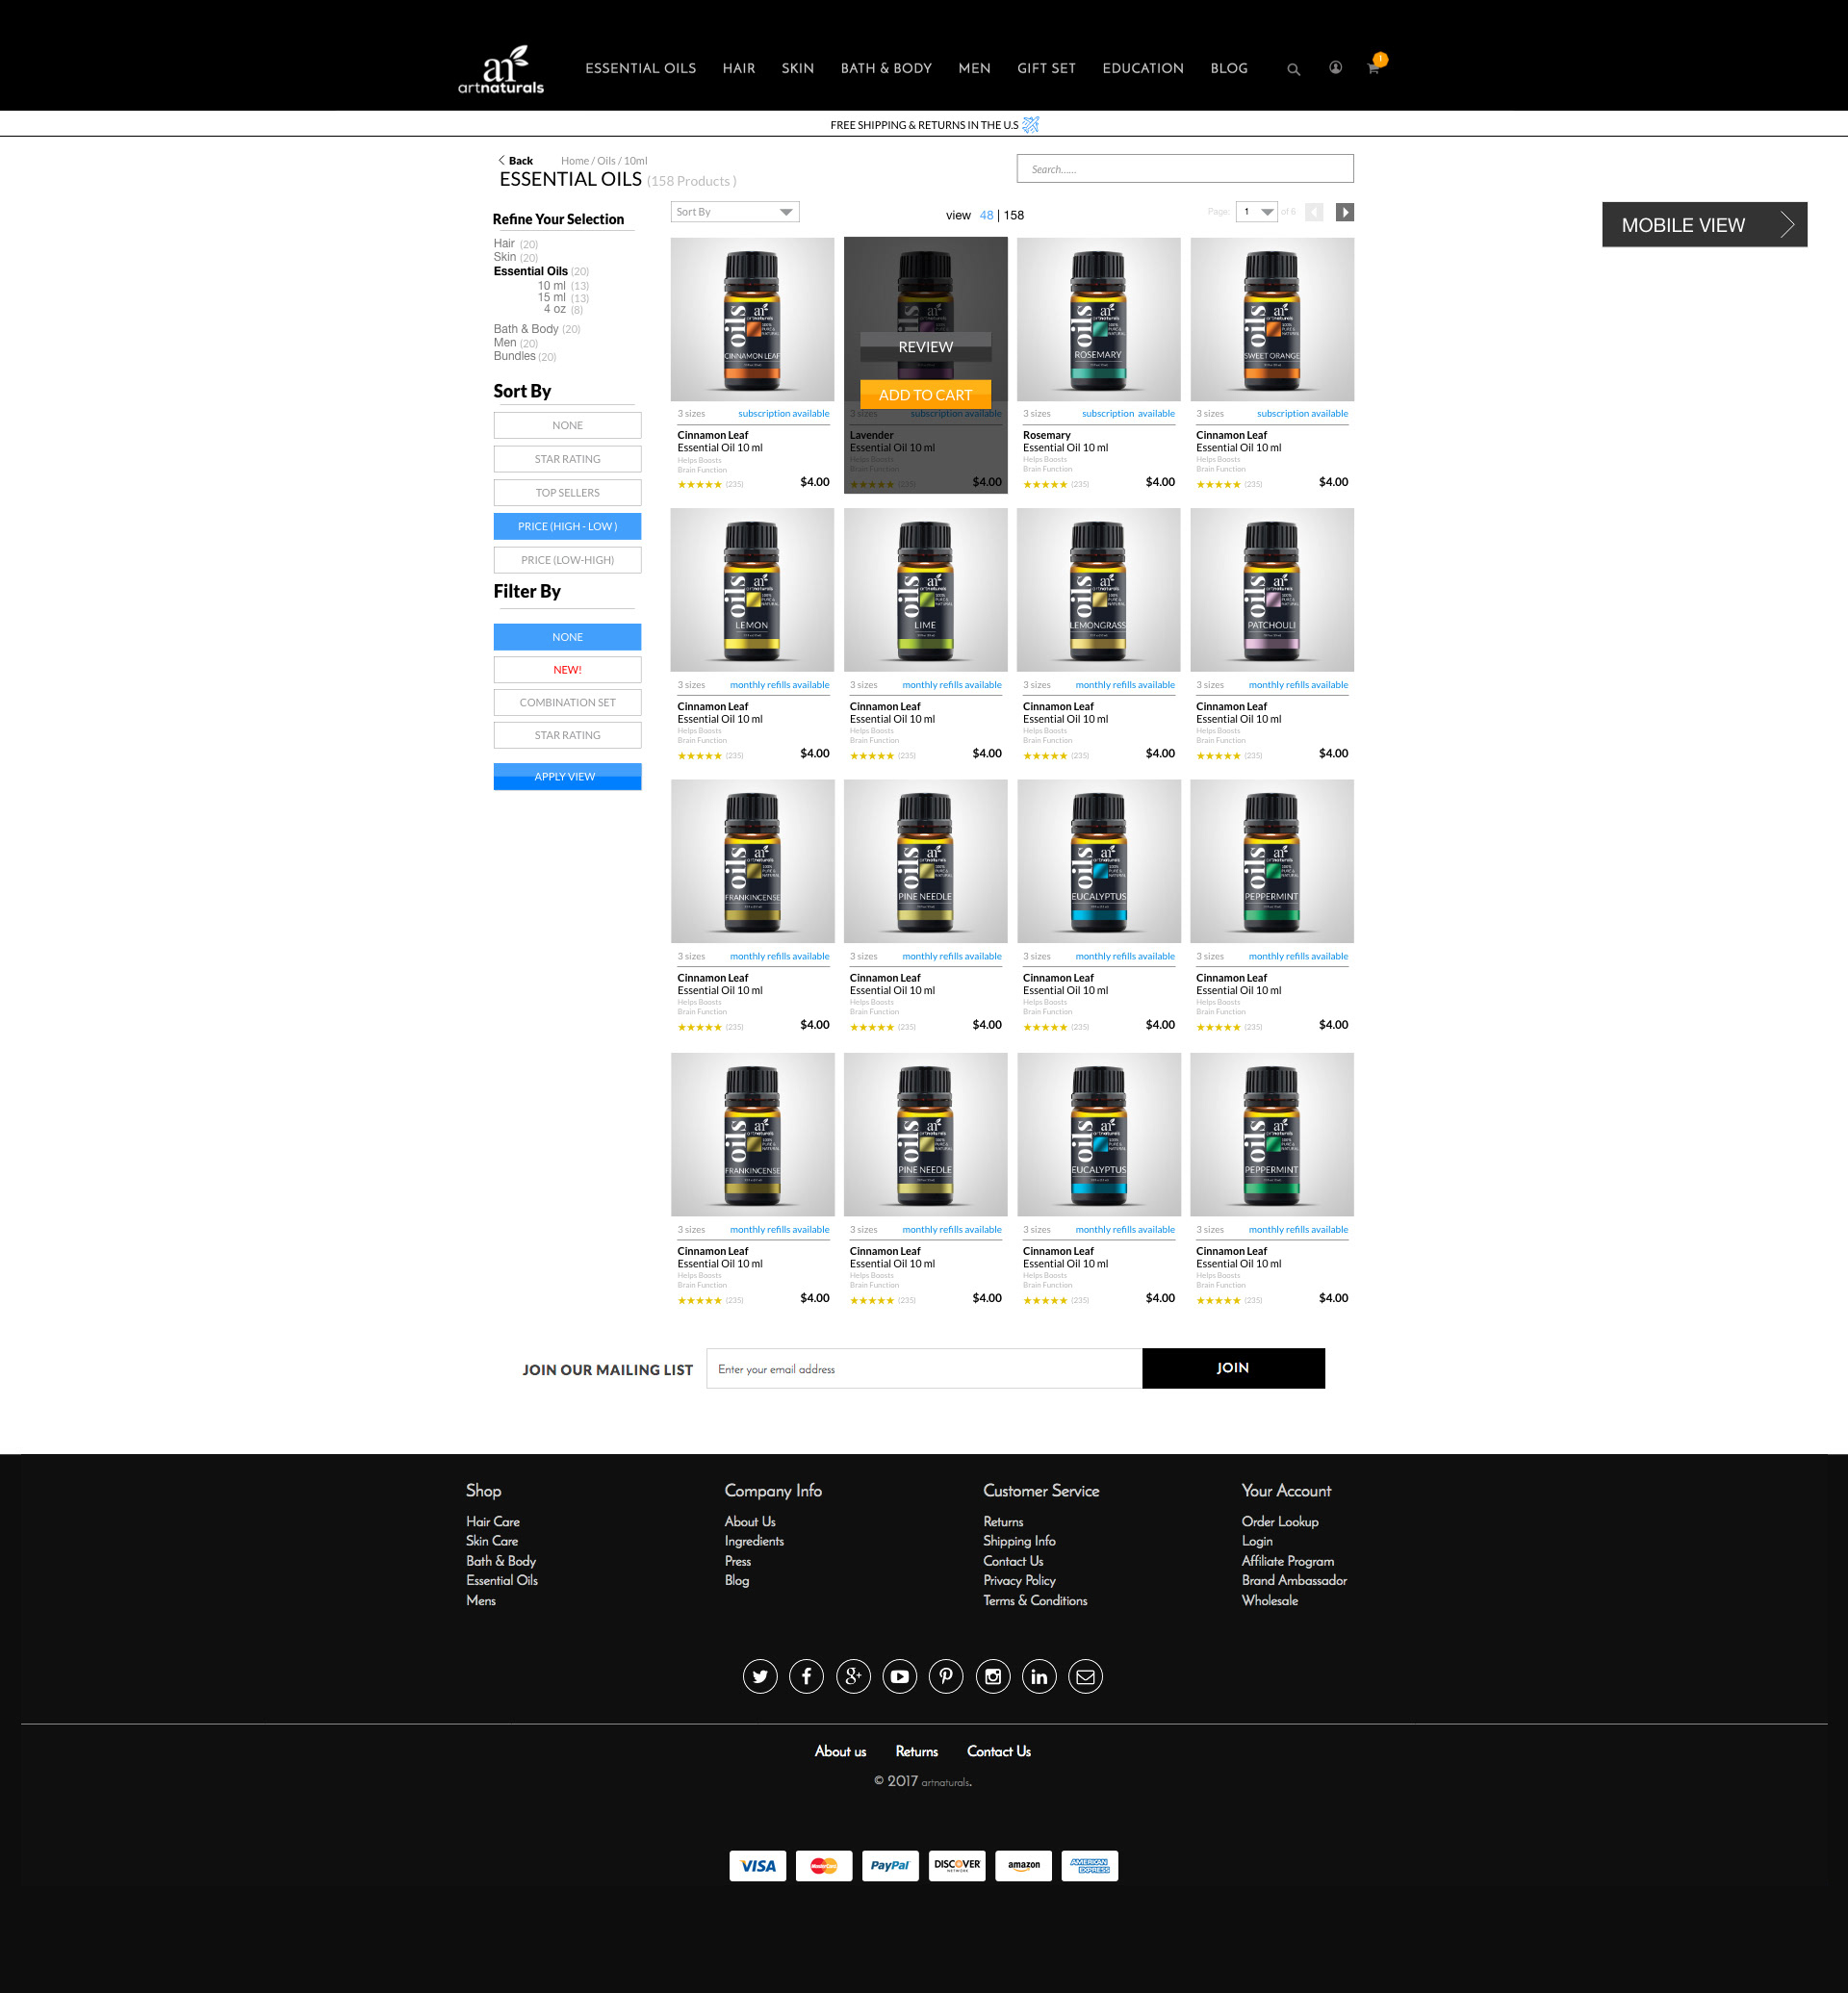Viewport: 1848px width, 1993px height.
Task: Open the Page number dropdown
Action: tap(1257, 212)
